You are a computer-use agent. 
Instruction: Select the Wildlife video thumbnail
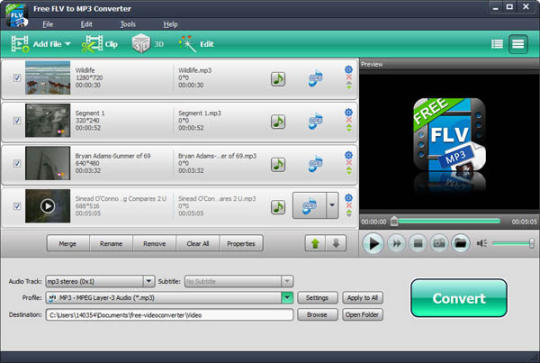(48, 78)
